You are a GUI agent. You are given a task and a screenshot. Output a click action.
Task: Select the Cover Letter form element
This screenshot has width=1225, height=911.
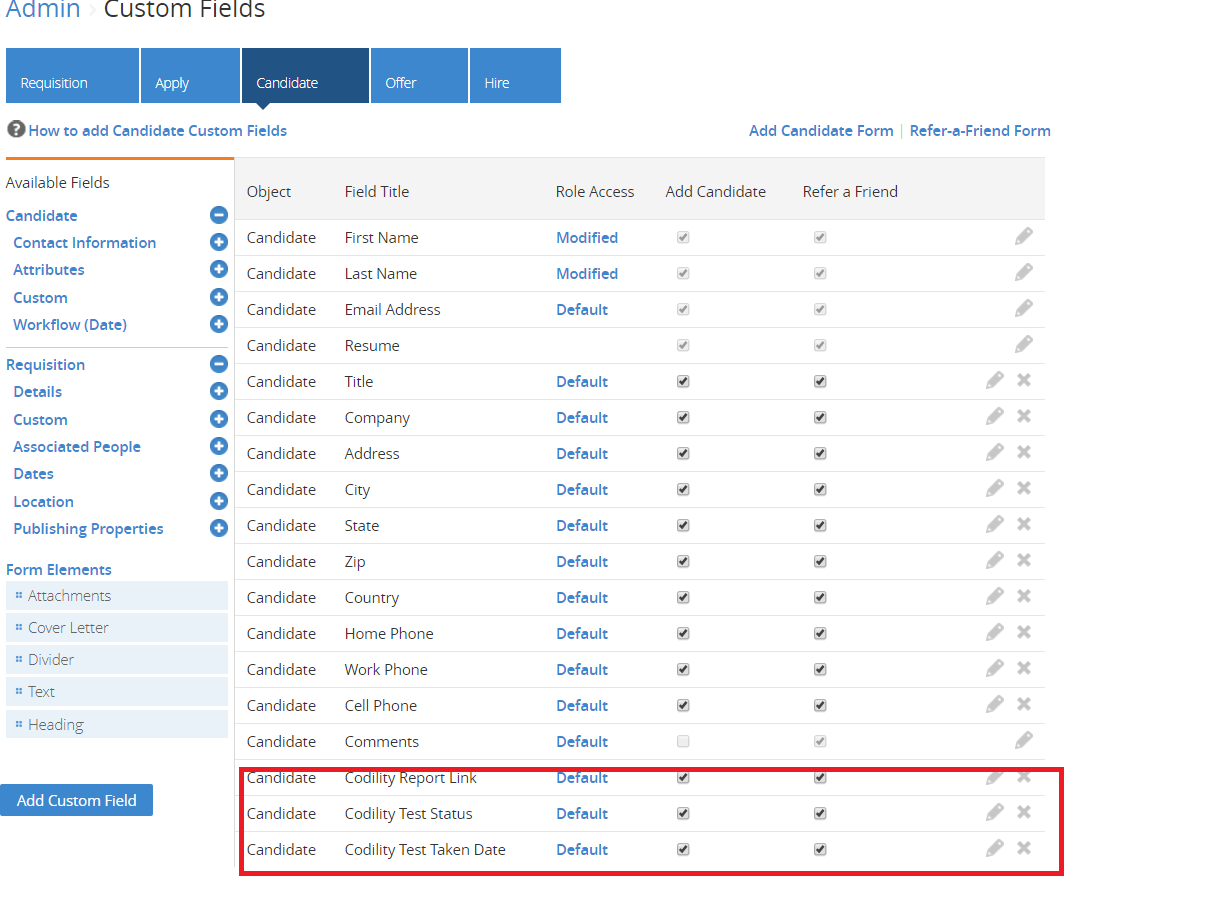pos(117,627)
